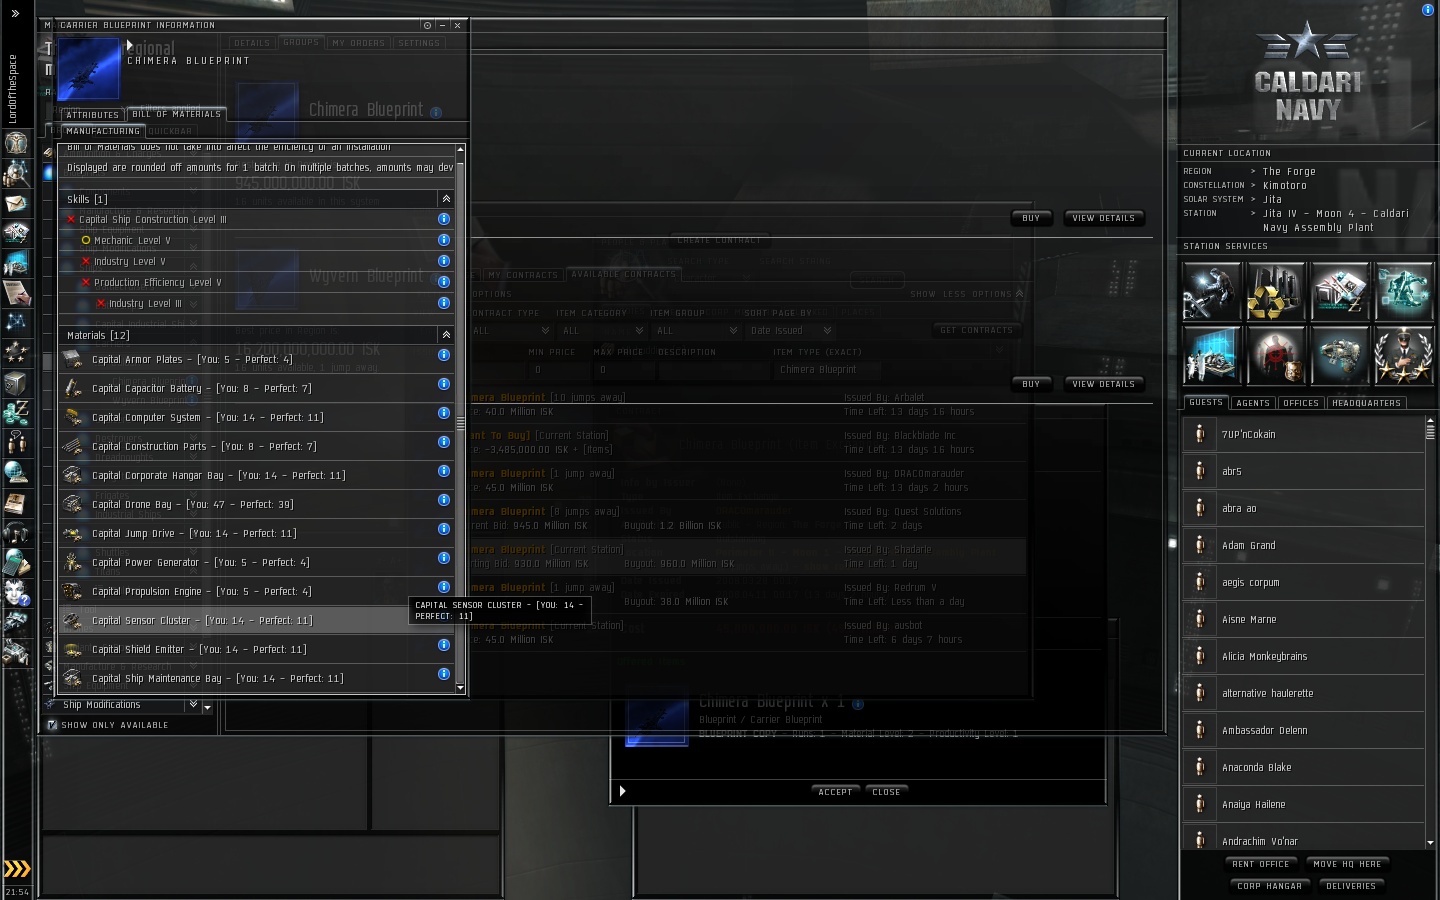
Task: Click the Deliveries button
Action: coord(1351,886)
